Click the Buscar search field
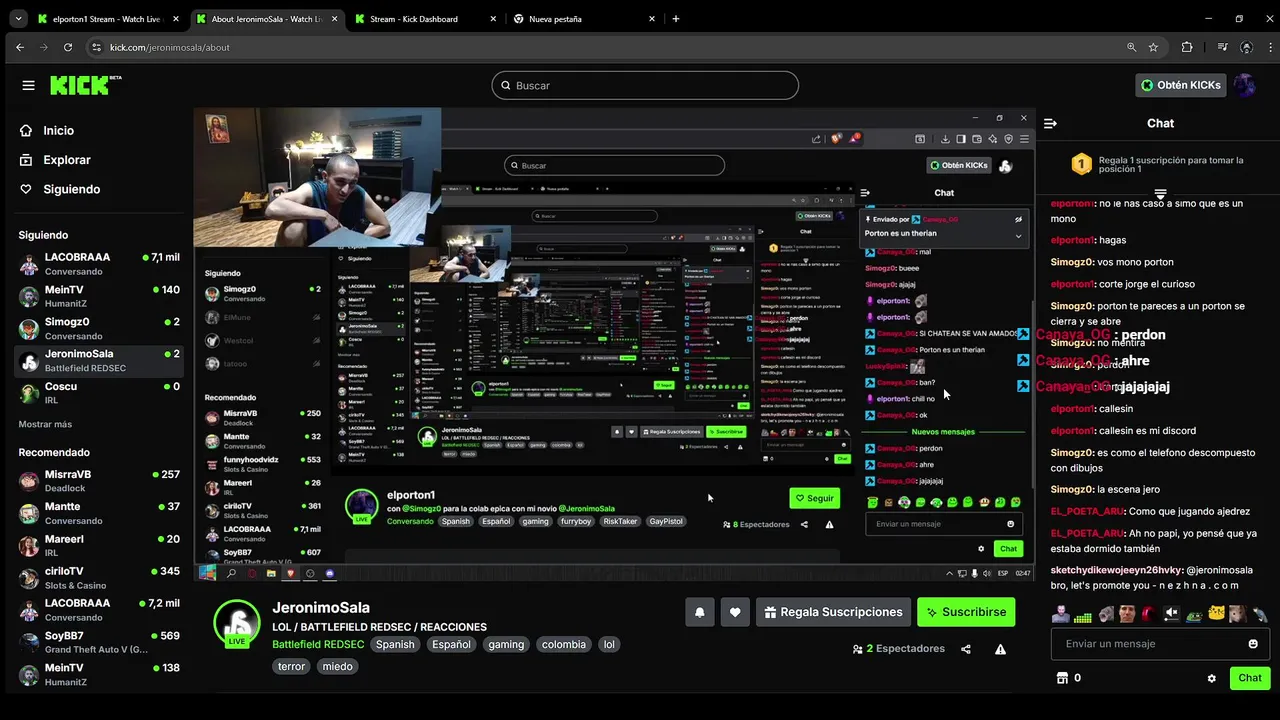This screenshot has width=1280, height=720. coord(645,85)
